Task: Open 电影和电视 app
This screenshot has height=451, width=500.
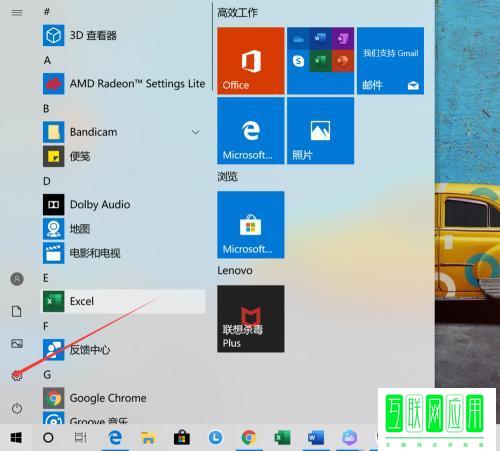Action: [x=123, y=253]
